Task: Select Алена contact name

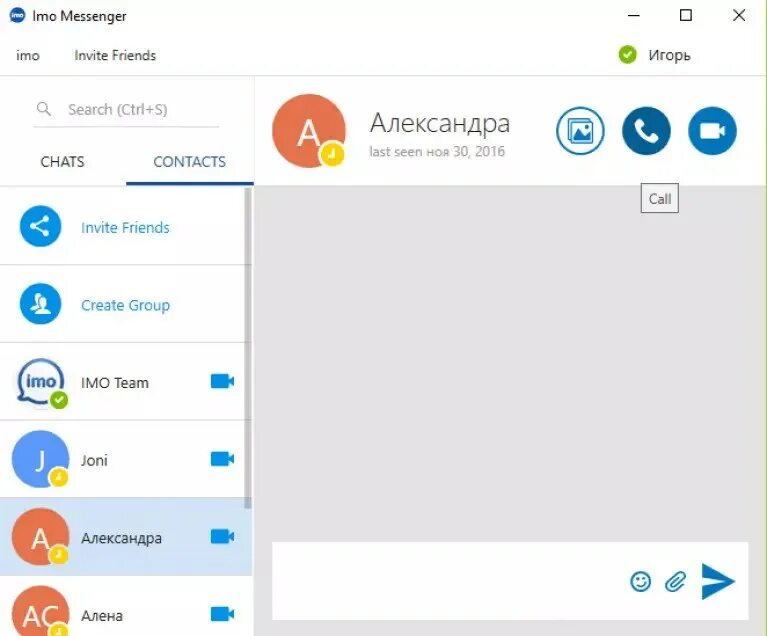Action: point(102,615)
